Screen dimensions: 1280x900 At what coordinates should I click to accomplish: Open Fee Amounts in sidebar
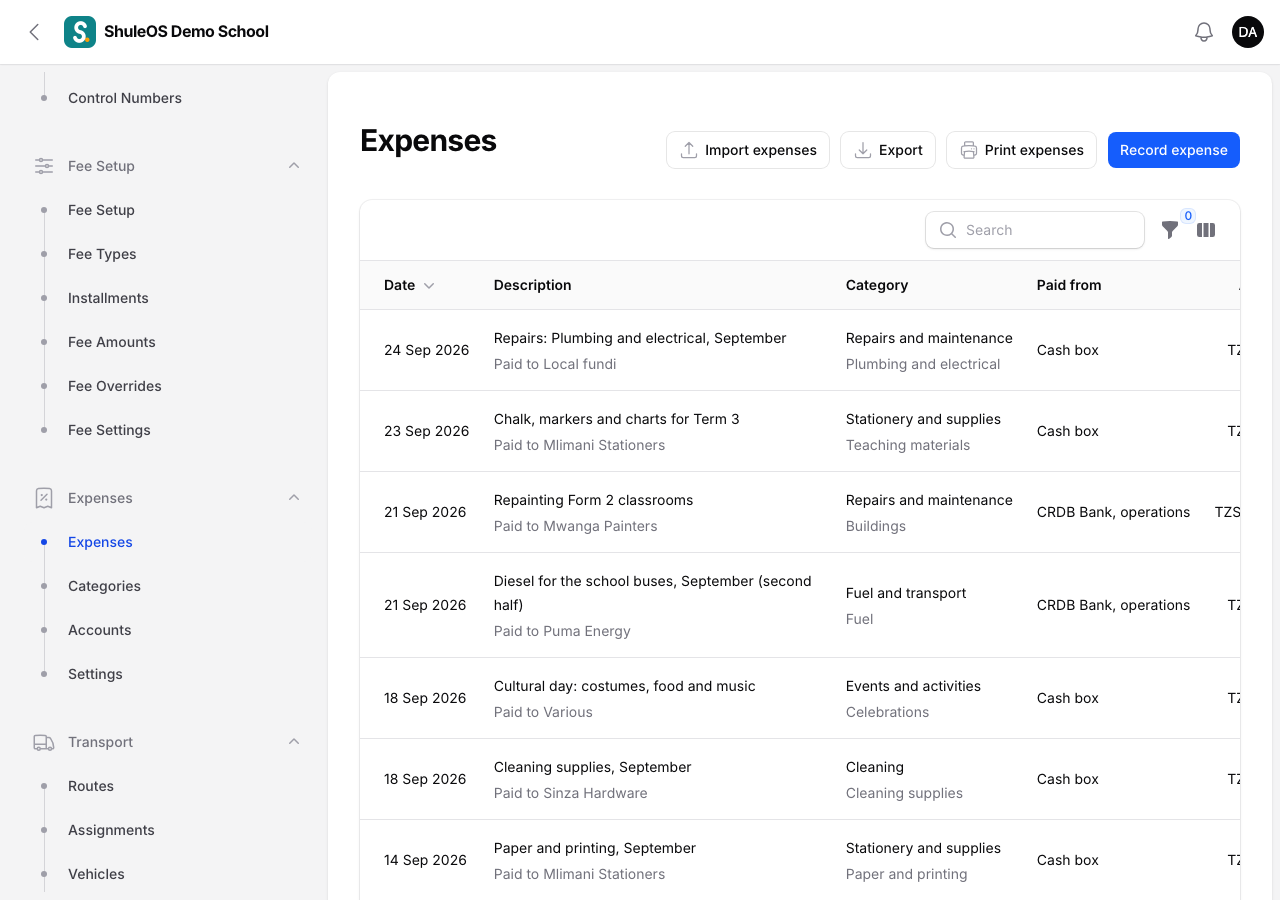tap(112, 342)
